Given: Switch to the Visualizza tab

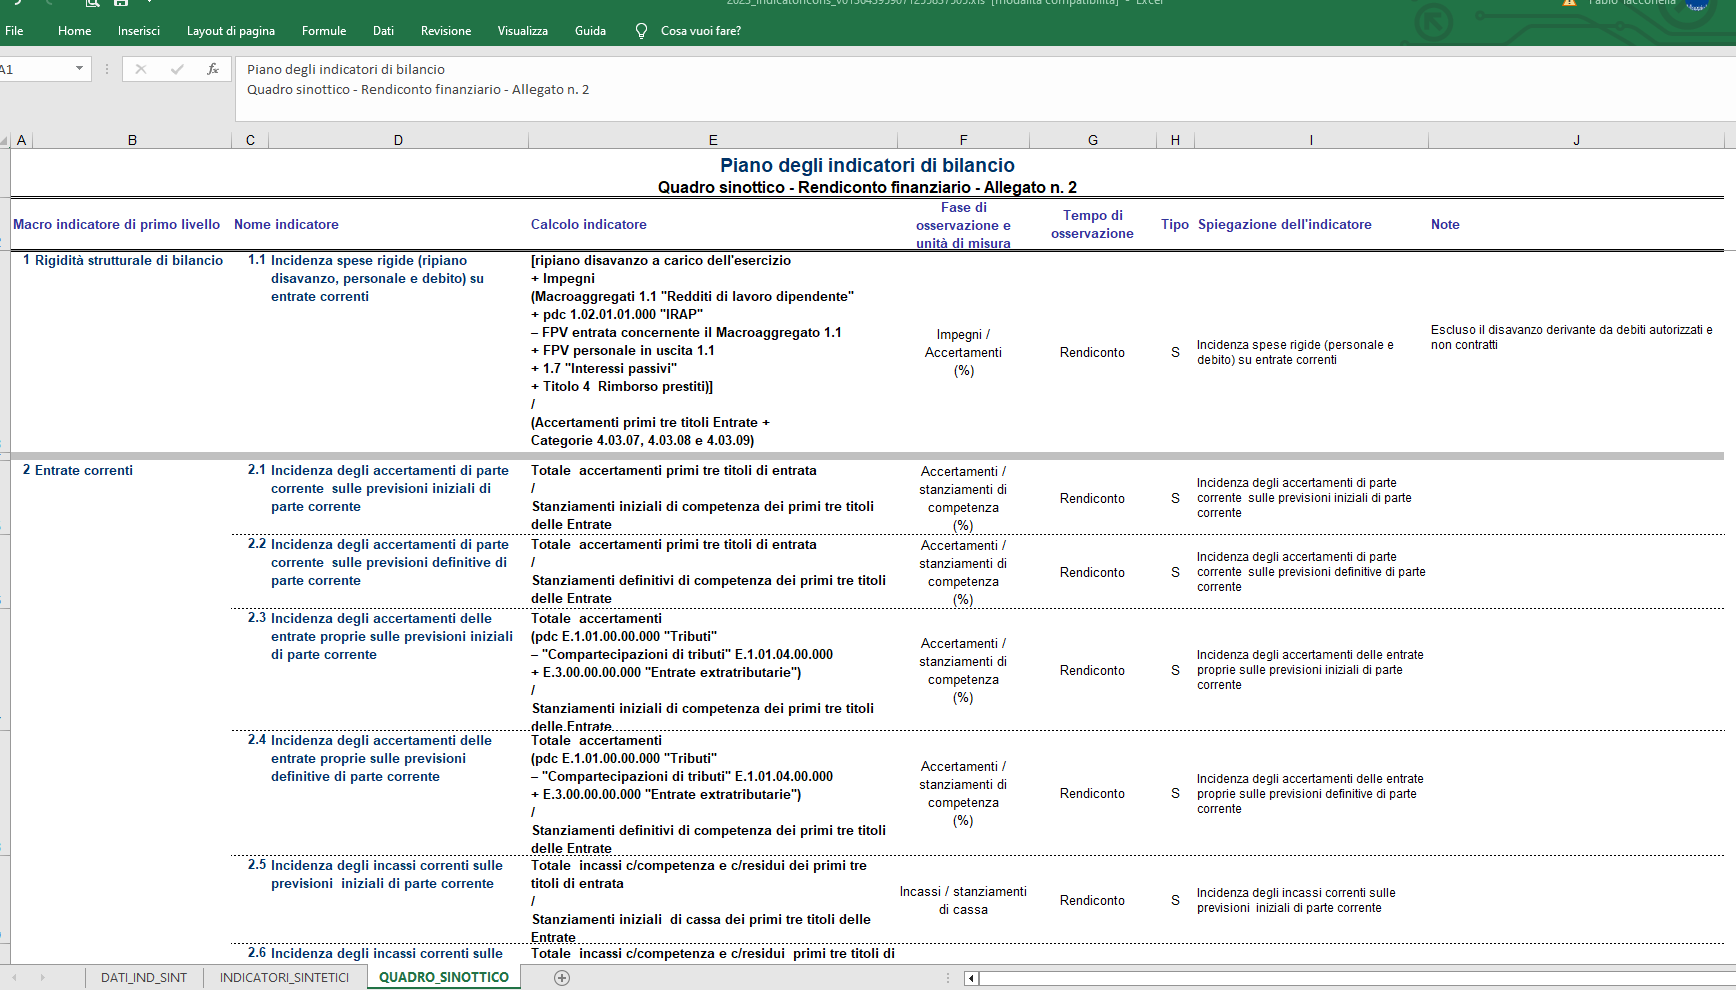Looking at the screenshot, I should pos(522,31).
